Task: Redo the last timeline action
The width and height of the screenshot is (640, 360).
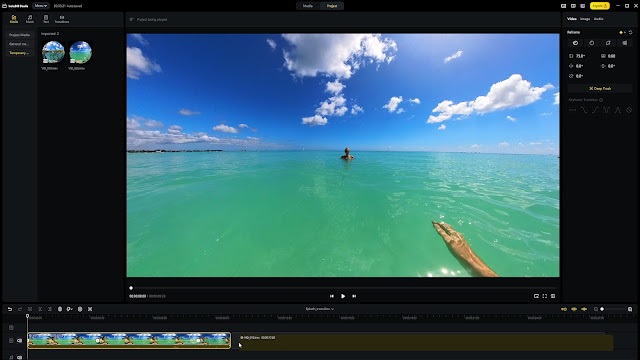Action: (20, 309)
